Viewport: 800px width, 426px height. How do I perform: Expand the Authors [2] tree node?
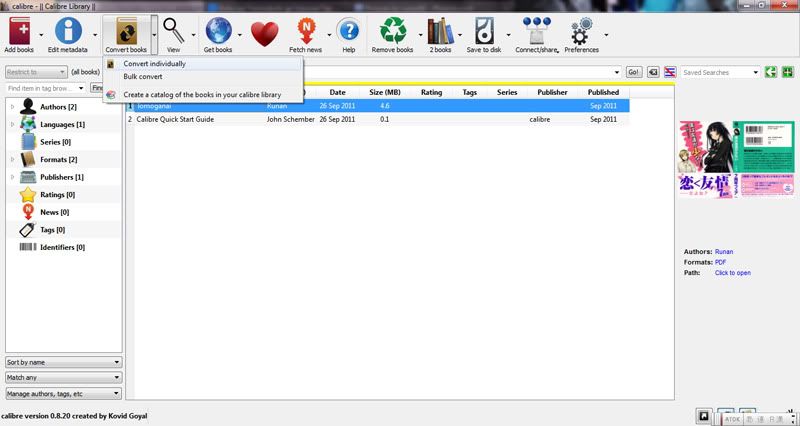[13, 107]
